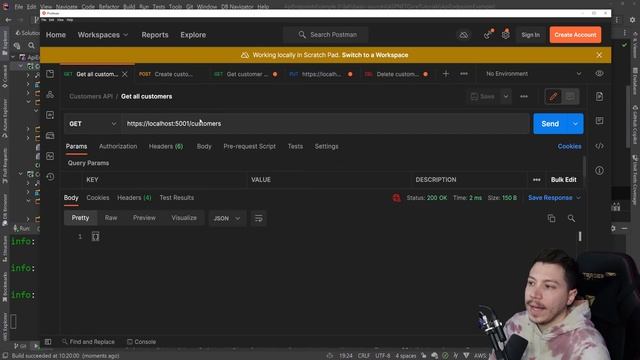This screenshot has width=640, height=360.
Task: Select the Raw response view
Action: point(111,218)
